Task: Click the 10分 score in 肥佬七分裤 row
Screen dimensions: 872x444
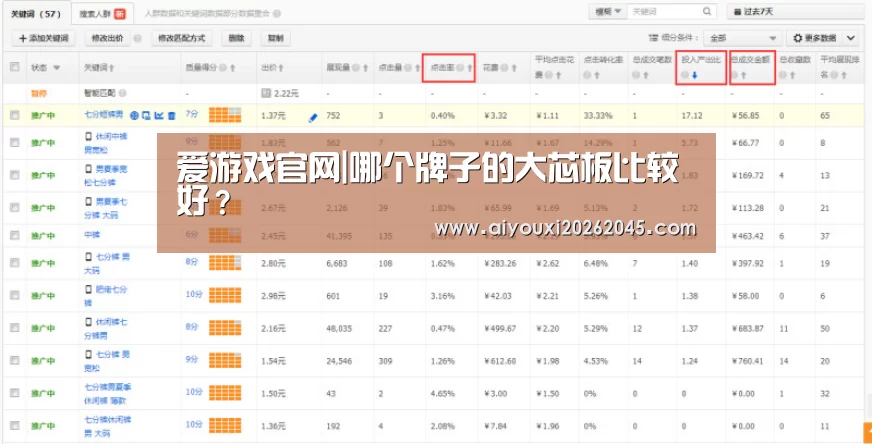Action: point(194,294)
